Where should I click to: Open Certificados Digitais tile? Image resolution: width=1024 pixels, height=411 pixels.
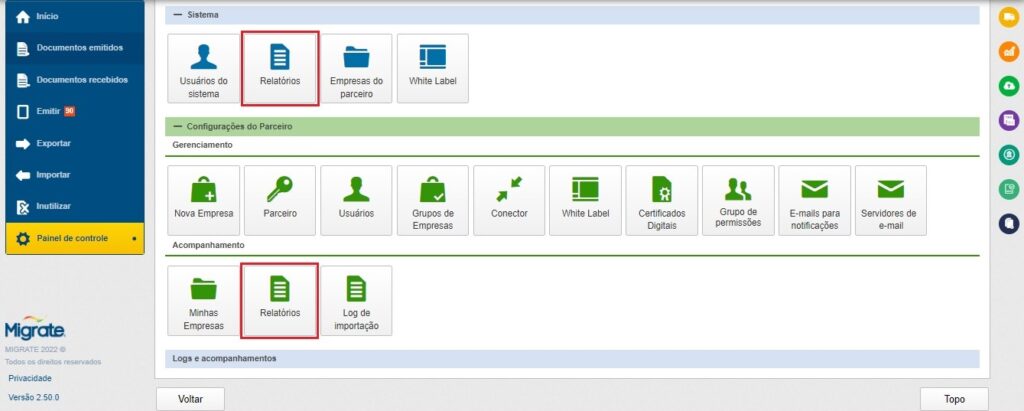pos(662,200)
